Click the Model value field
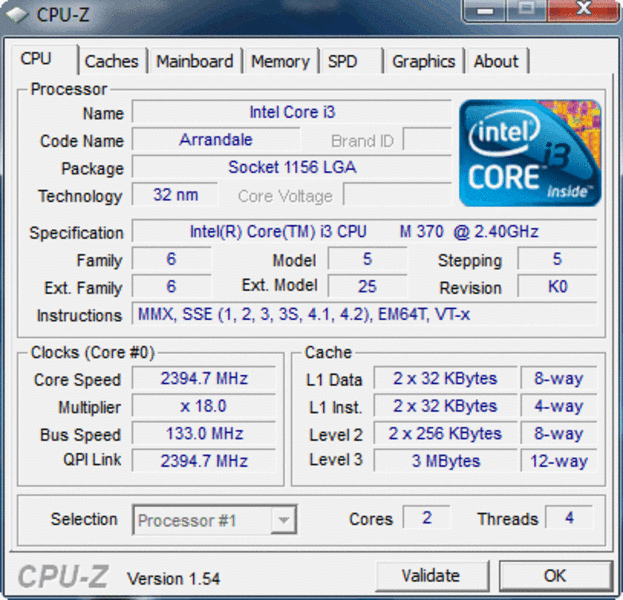The height and width of the screenshot is (600, 623). (367, 259)
